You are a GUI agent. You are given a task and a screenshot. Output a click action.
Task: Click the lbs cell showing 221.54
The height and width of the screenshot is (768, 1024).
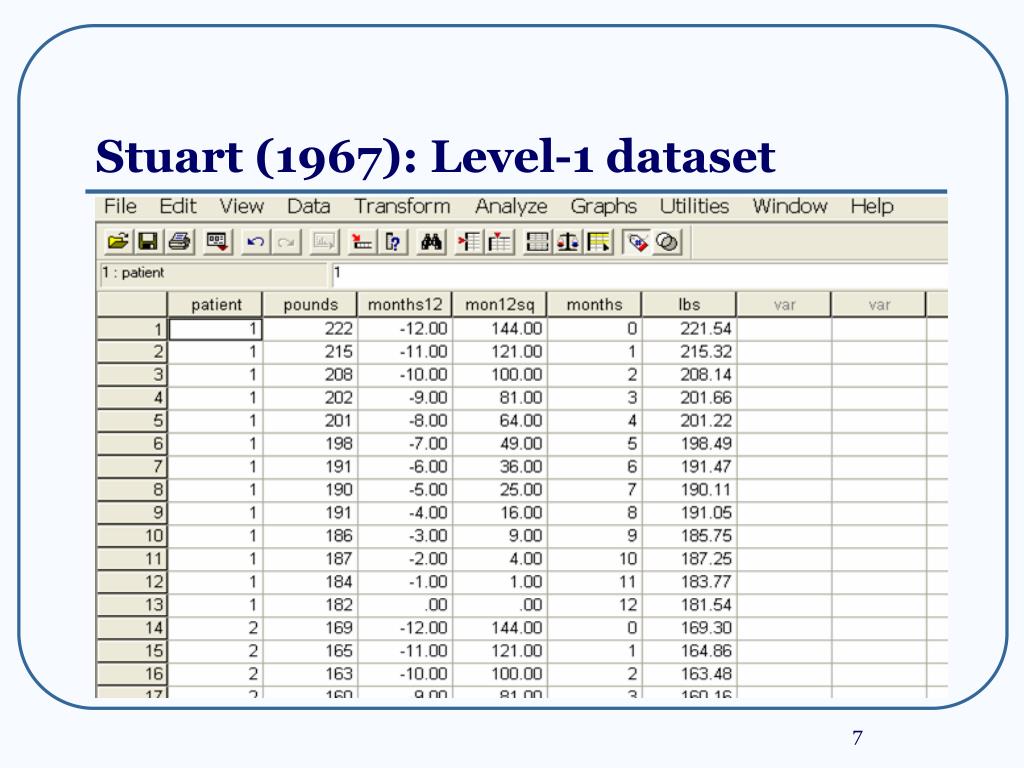(689, 328)
